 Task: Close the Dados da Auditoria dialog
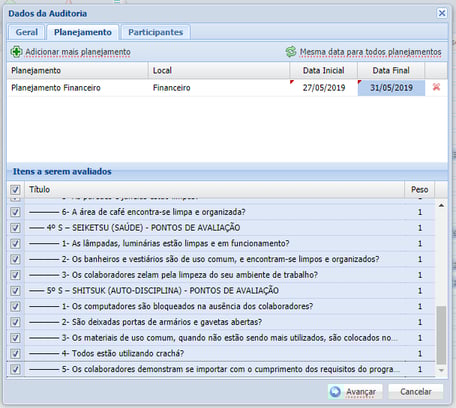442,13
